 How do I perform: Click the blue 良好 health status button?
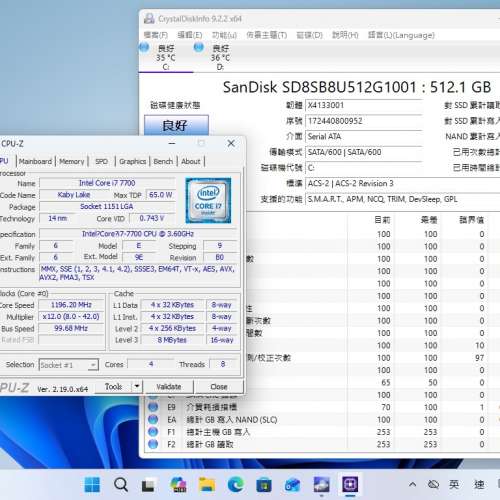point(176,125)
